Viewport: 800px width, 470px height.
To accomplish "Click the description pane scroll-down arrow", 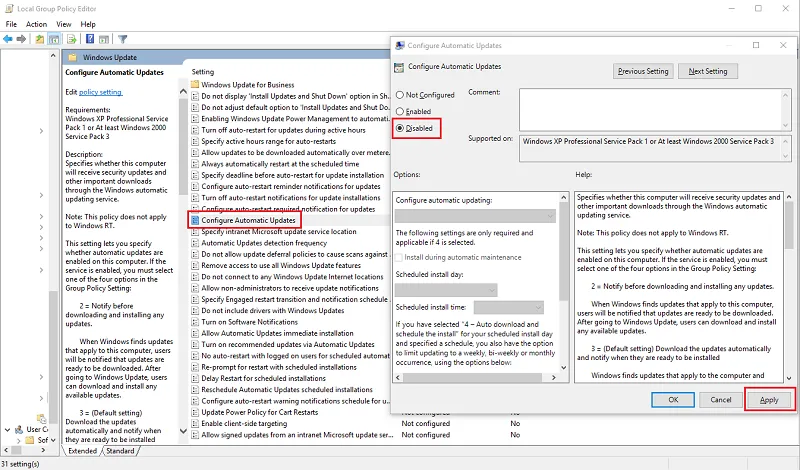I will [183, 431].
